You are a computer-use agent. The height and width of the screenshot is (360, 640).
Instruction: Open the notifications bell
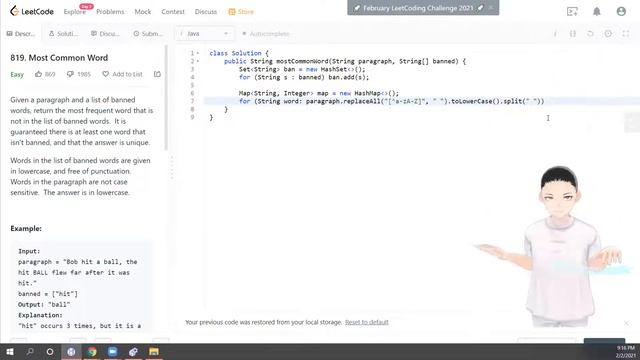597,11
